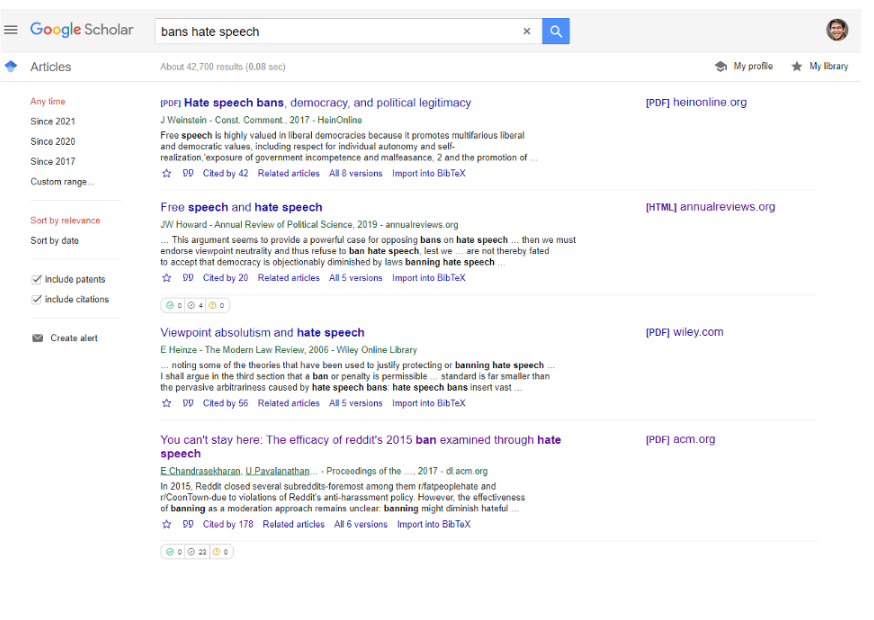The height and width of the screenshot is (620, 874).
Task: Select 'Since 2021' time filter
Action: coord(52,121)
